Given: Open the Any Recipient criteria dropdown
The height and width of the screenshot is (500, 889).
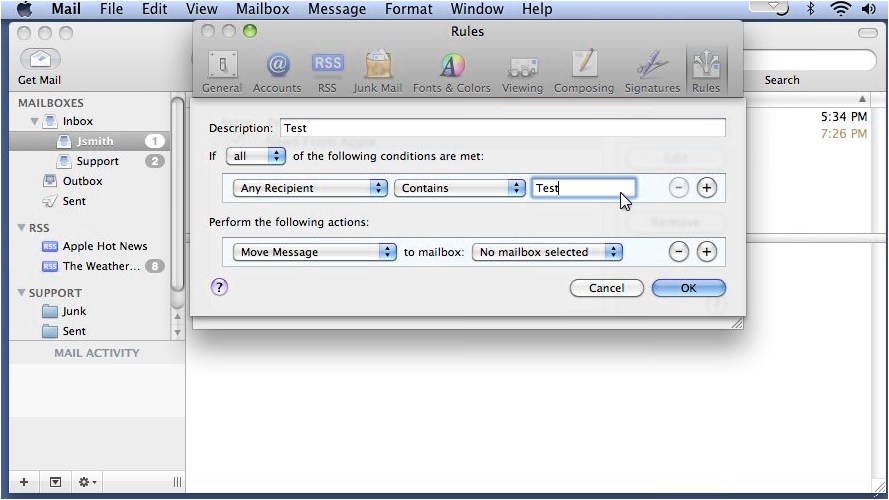Looking at the screenshot, I should click(310, 188).
